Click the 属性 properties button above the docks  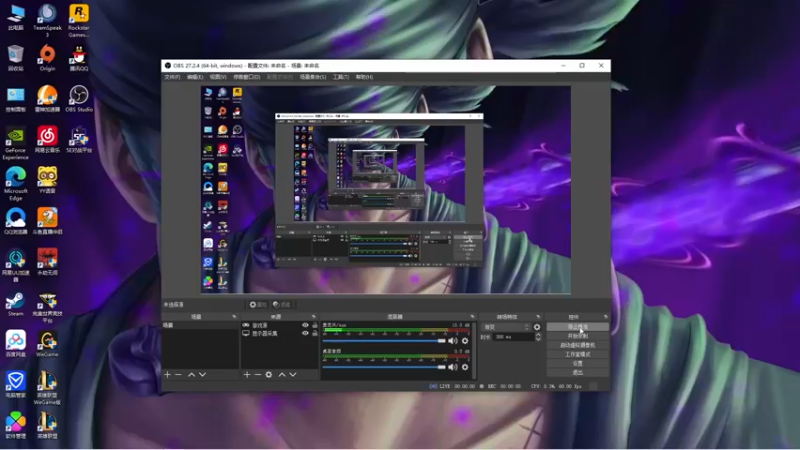(258, 305)
